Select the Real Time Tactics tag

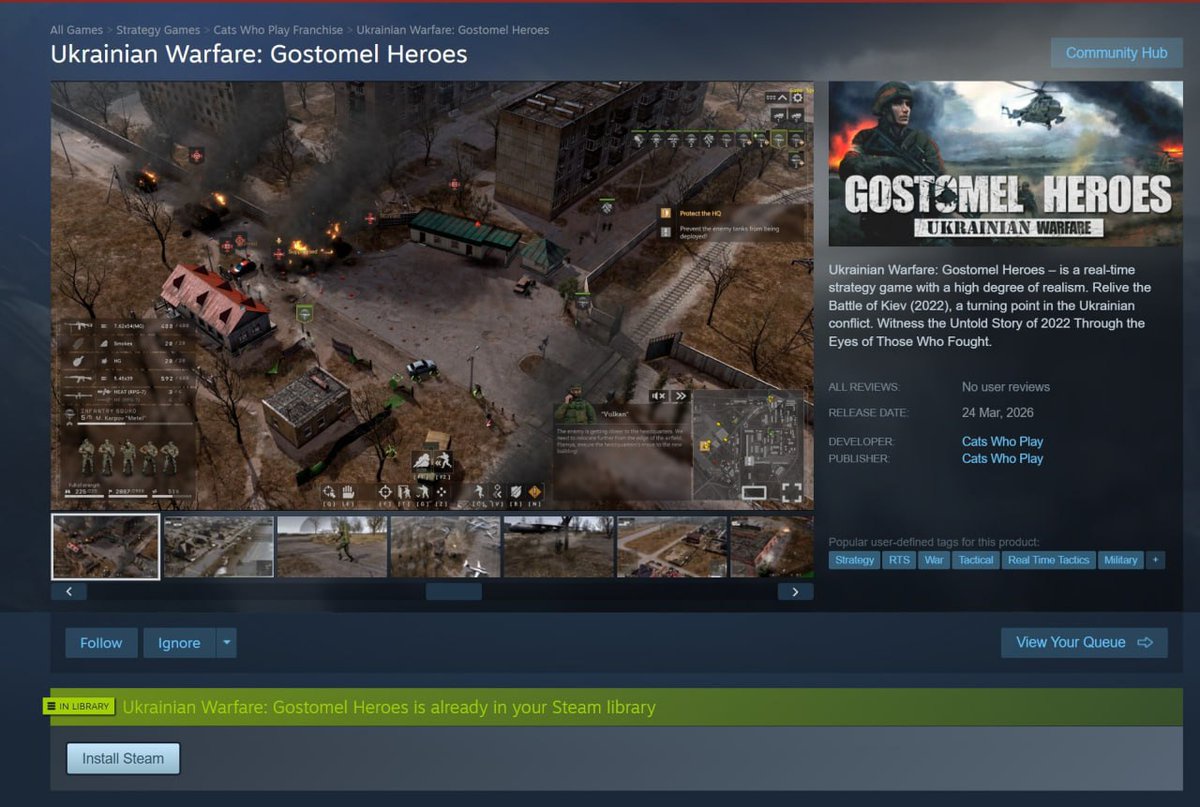[x=1048, y=560]
